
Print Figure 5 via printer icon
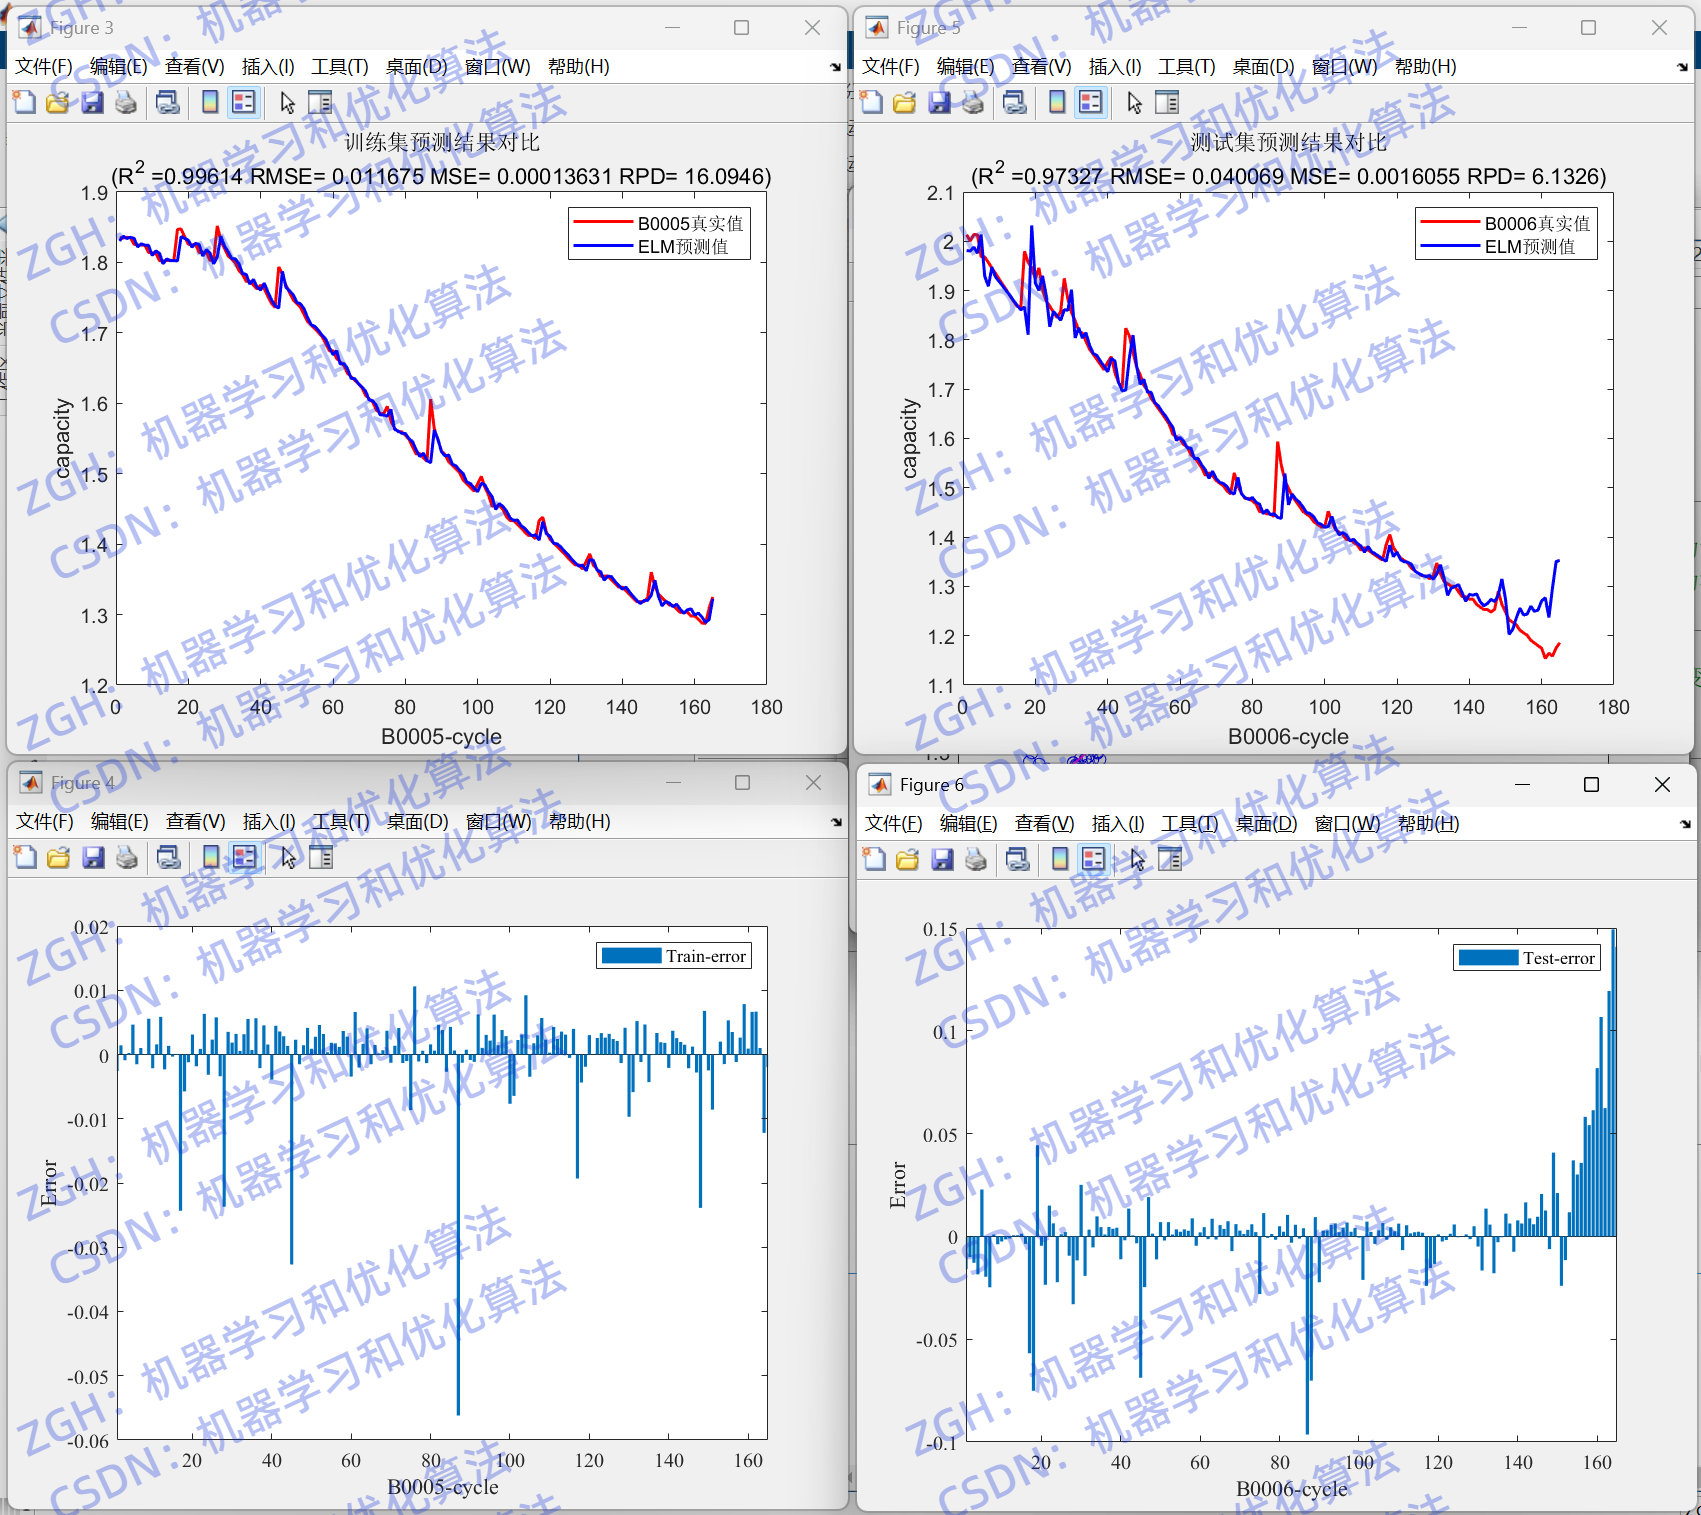[x=973, y=102]
